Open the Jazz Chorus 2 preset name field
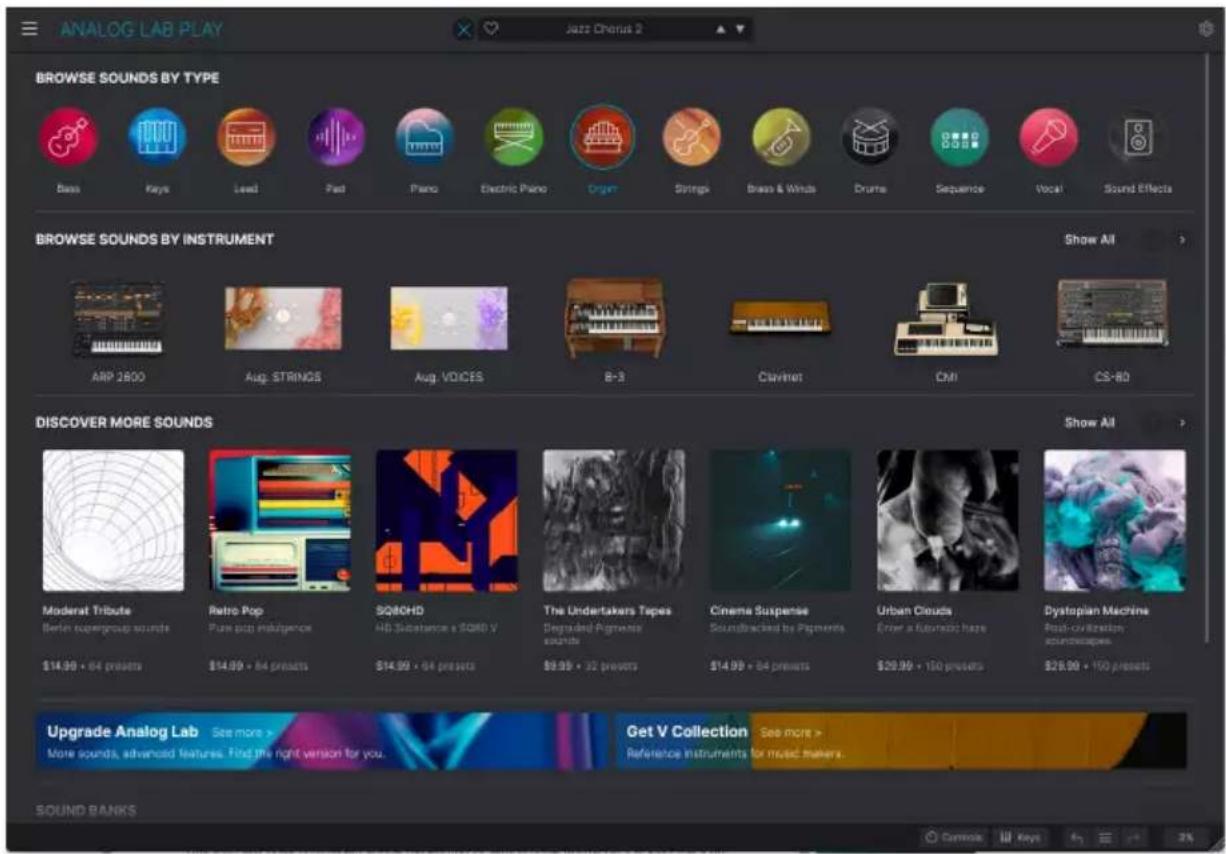1226x854 pixels. click(604, 29)
